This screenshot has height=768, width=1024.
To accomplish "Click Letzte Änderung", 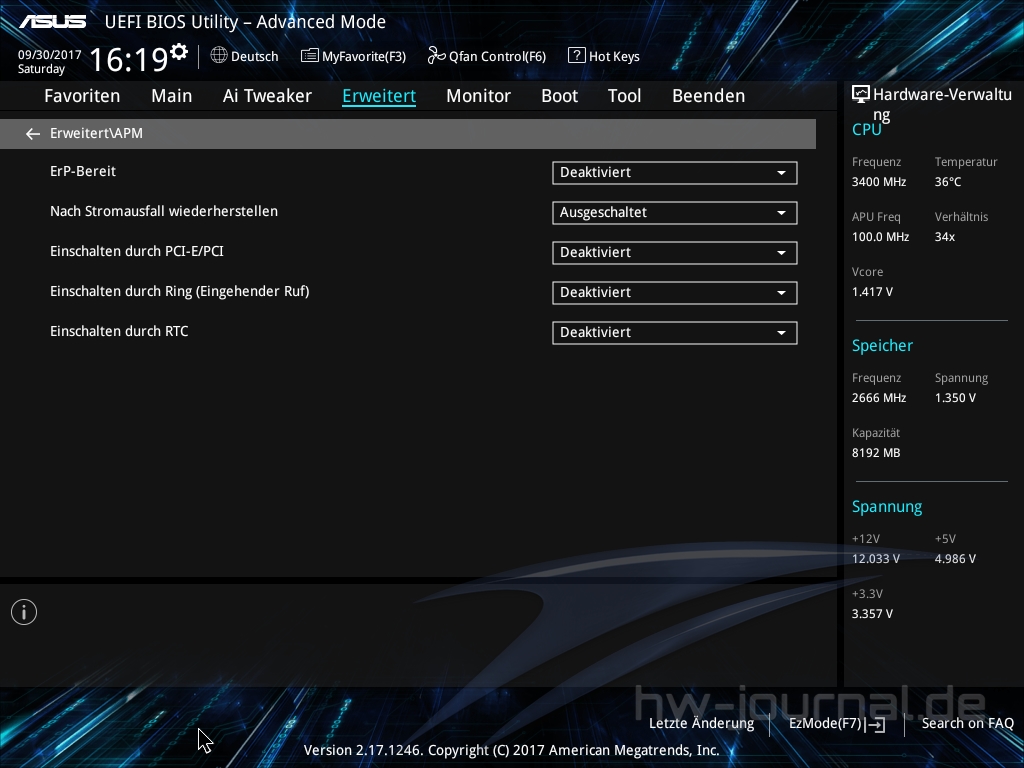I will tap(701, 724).
